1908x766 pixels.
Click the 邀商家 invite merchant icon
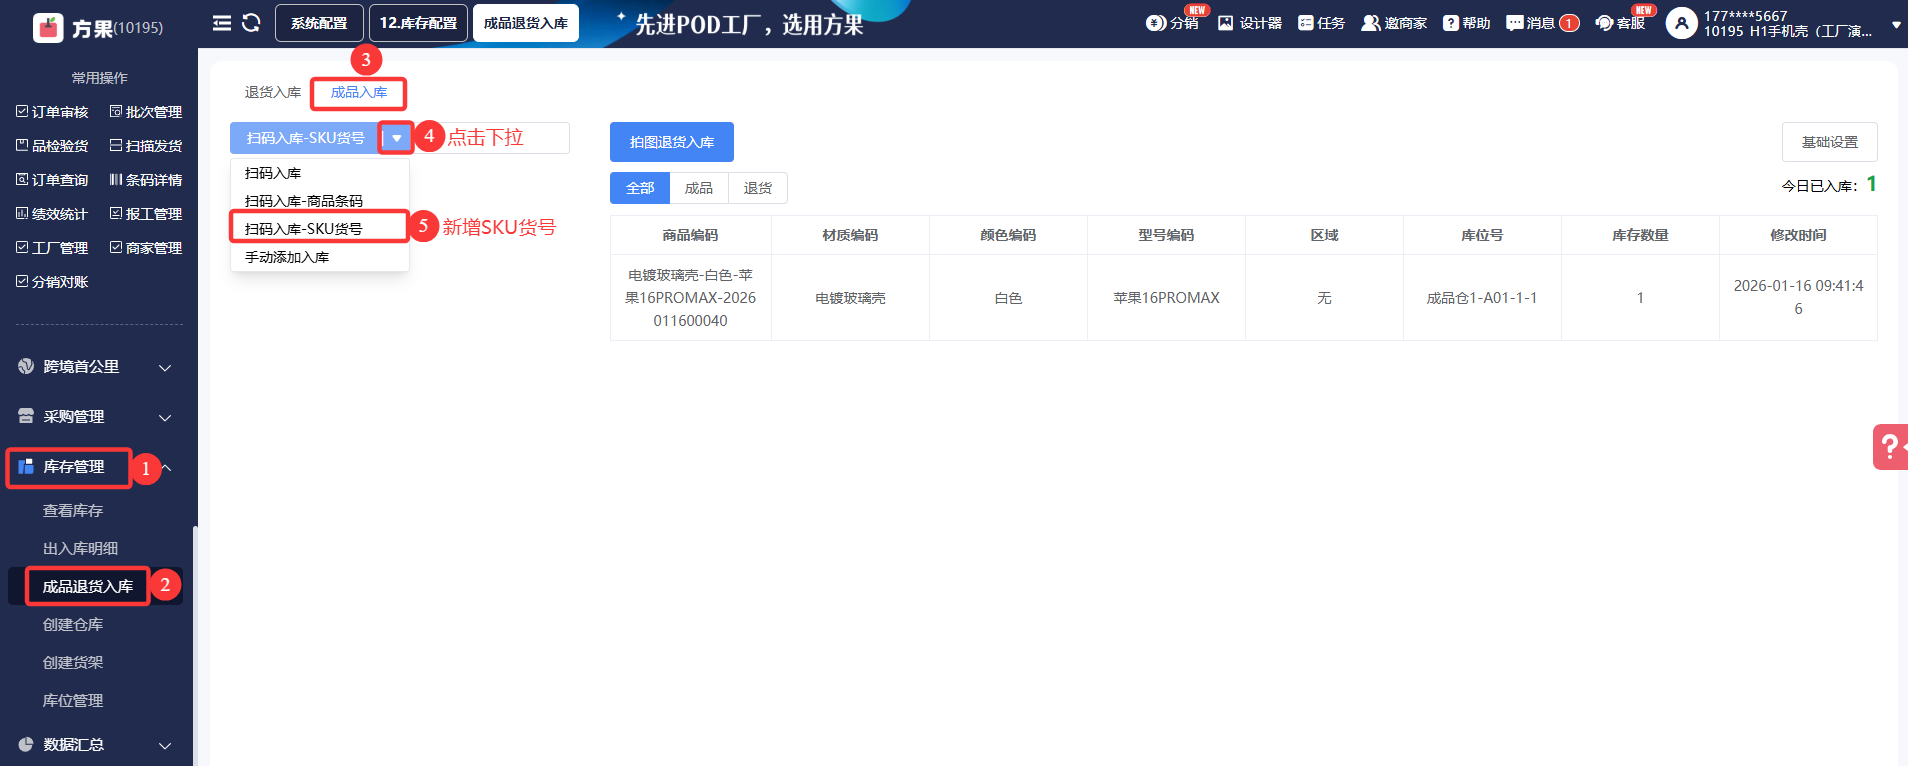click(x=1393, y=23)
